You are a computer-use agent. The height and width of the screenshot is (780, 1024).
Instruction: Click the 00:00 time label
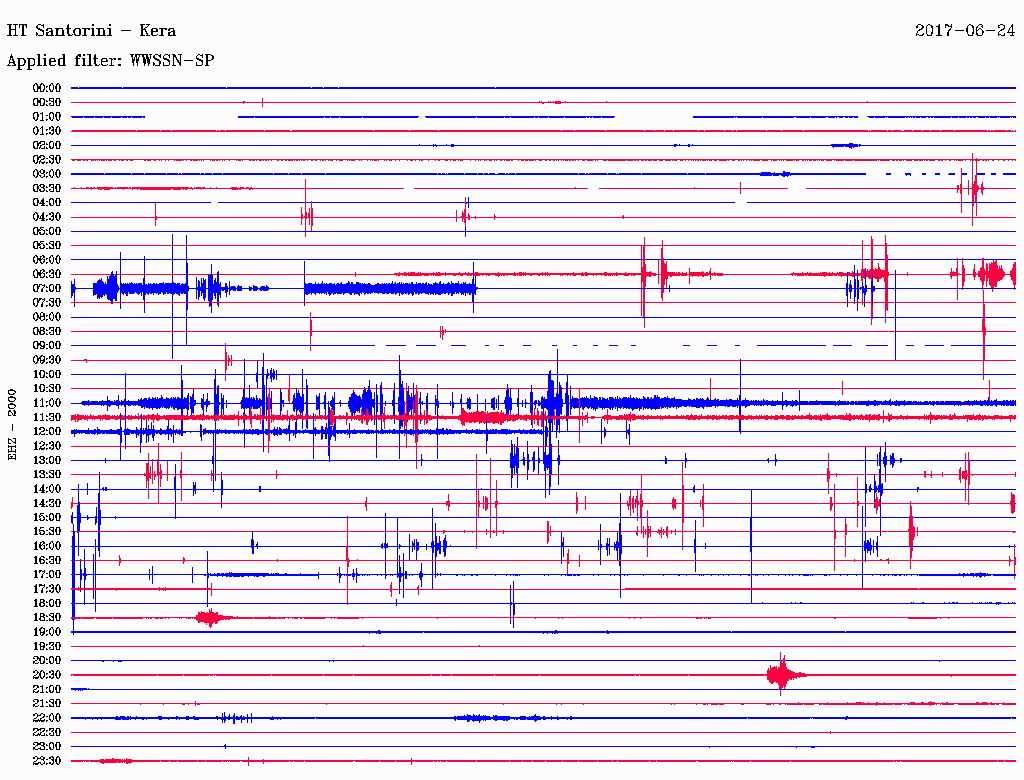coord(47,88)
